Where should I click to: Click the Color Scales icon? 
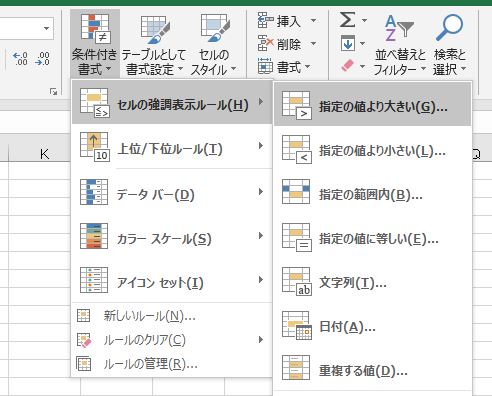tap(94, 236)
